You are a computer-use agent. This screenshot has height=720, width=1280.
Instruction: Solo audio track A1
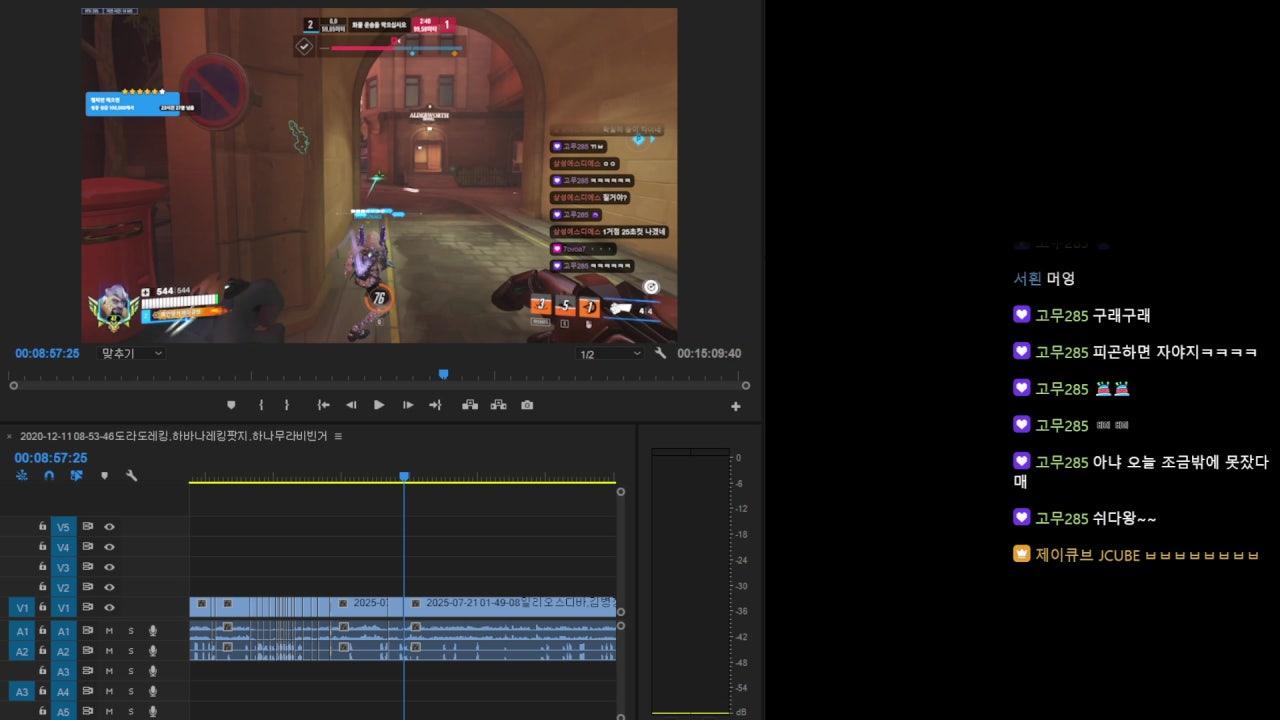130,630
